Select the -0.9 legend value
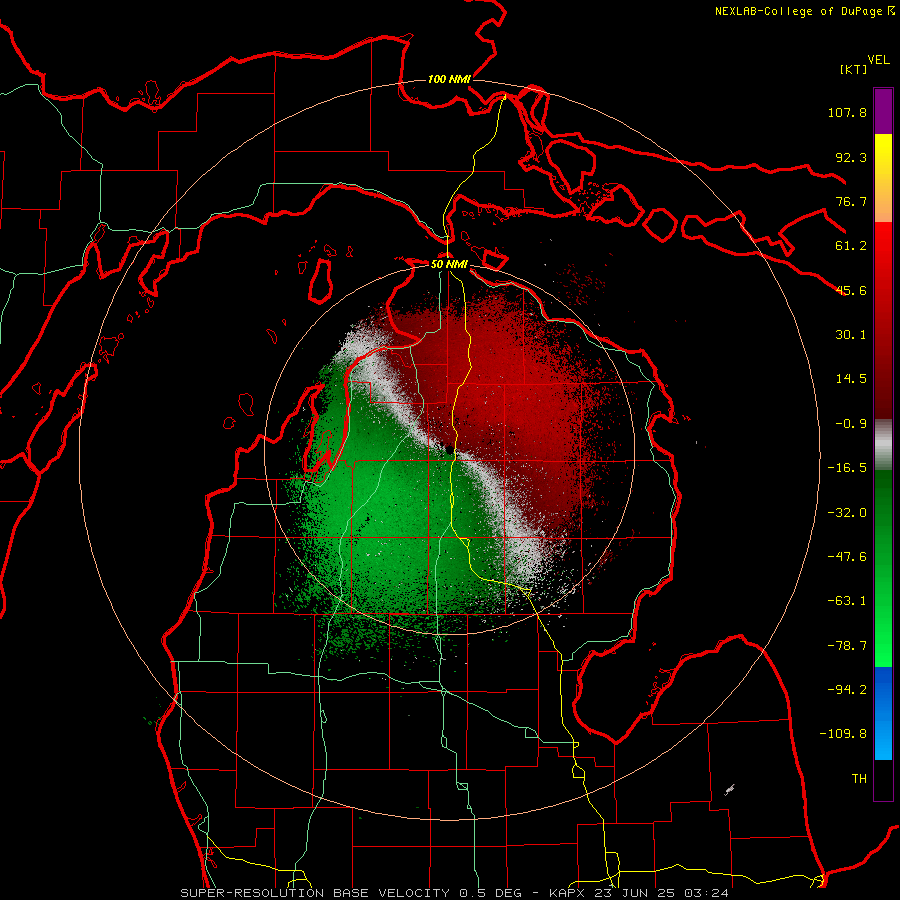The height and width of the screenshot is (900, 900). pyautogui.click(x=851, y=424)
